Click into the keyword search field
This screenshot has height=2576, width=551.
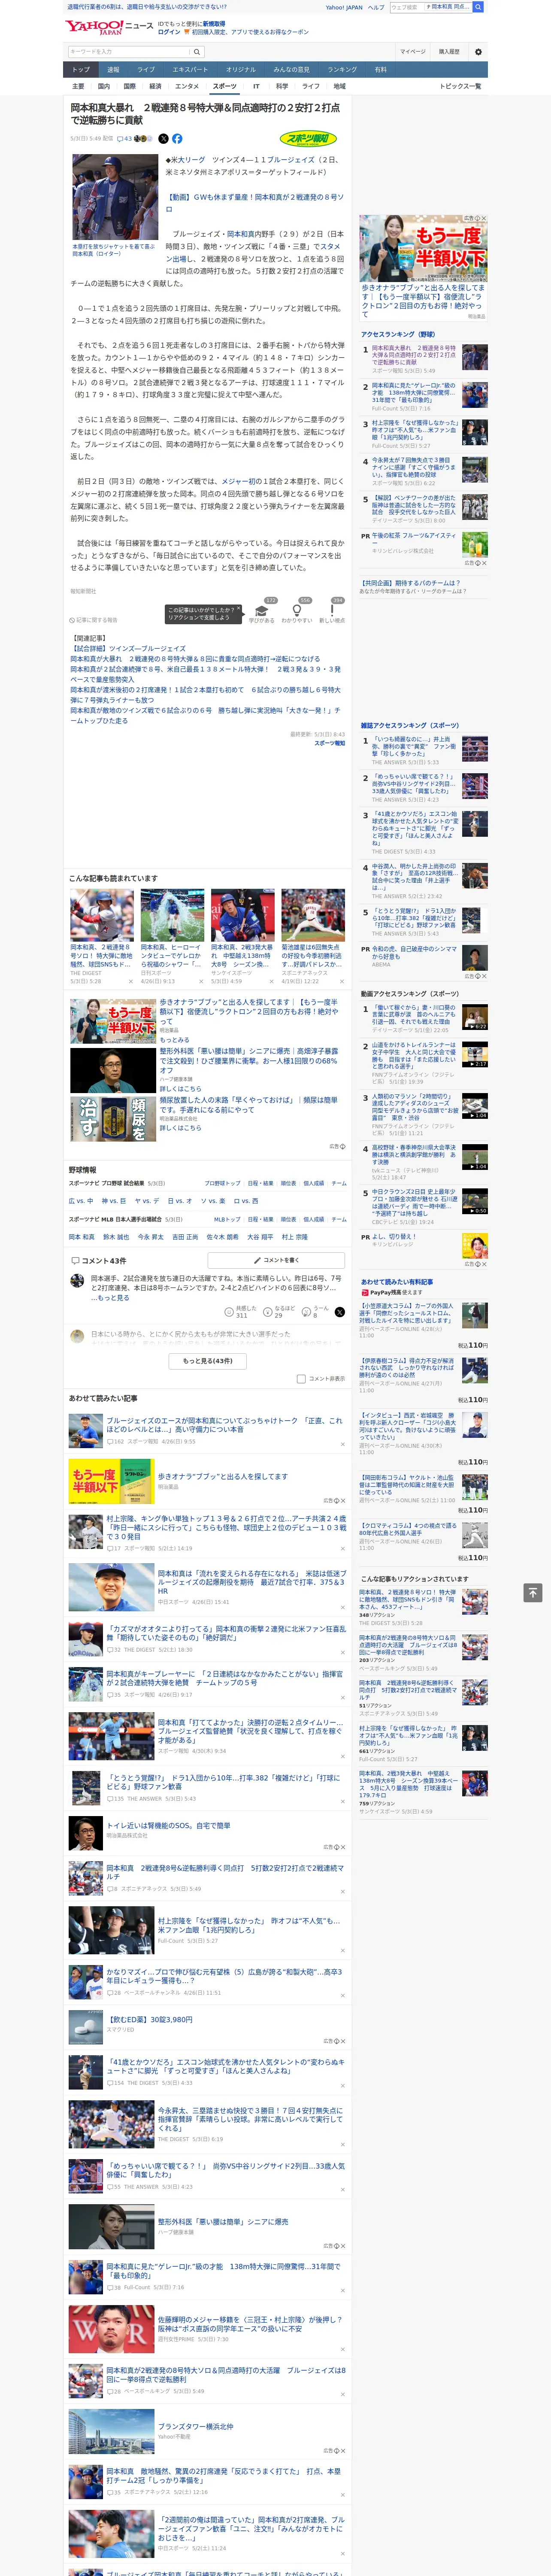tap(128, 52)
